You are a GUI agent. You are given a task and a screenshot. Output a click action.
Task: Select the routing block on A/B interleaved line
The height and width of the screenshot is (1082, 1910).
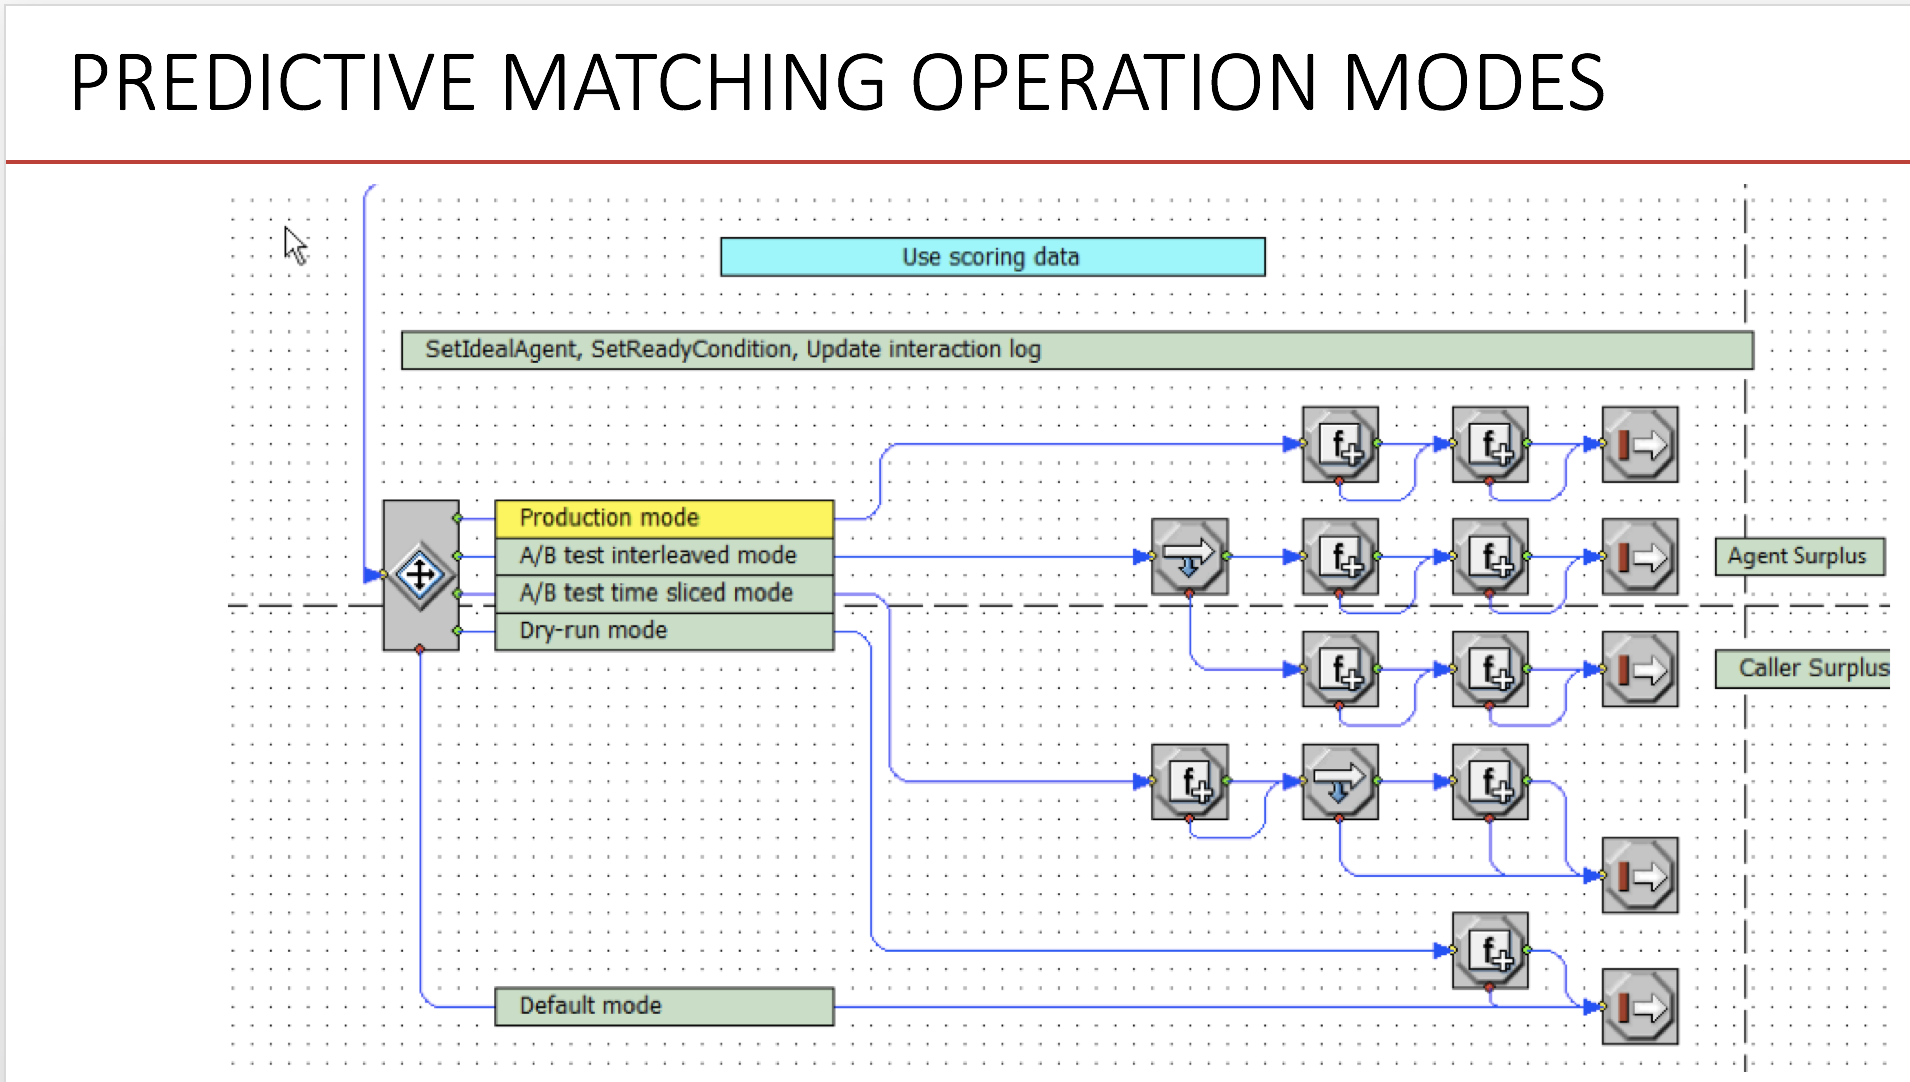pyautogui.click(x=1189, y=557)
